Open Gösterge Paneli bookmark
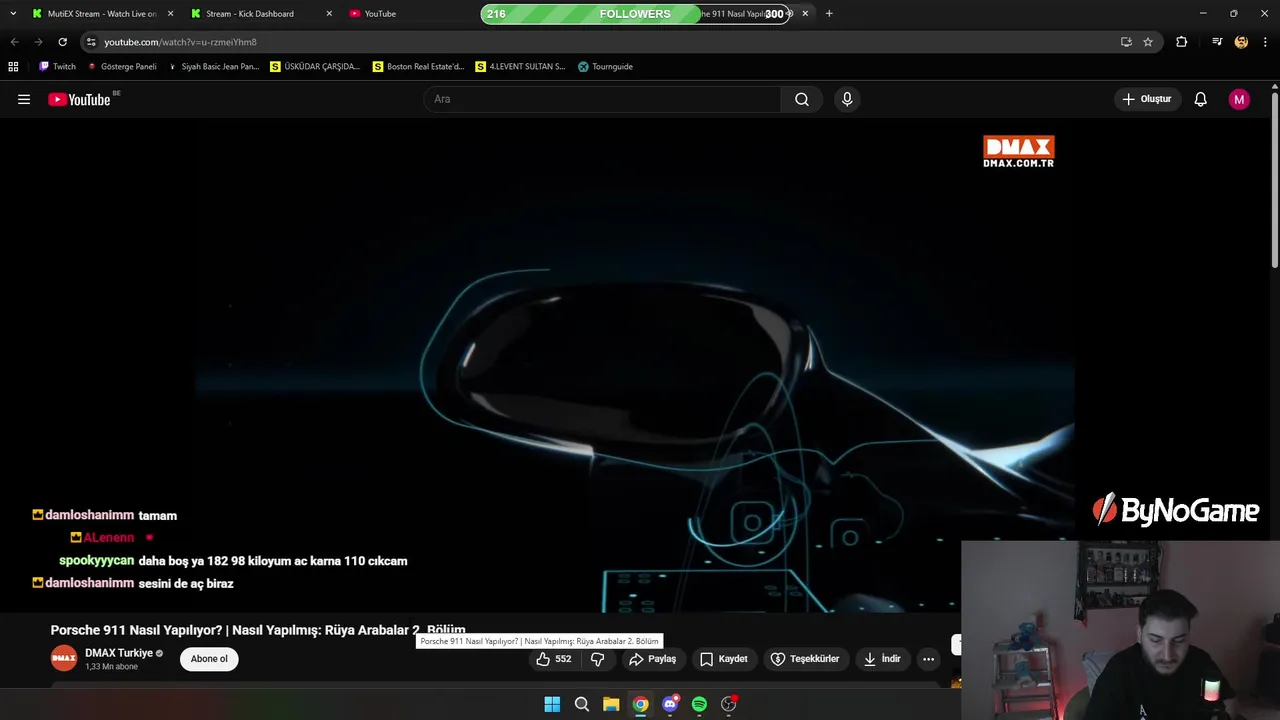This screenshot has height=720, width=1280. pyautogui.click(x=122, y=67)
